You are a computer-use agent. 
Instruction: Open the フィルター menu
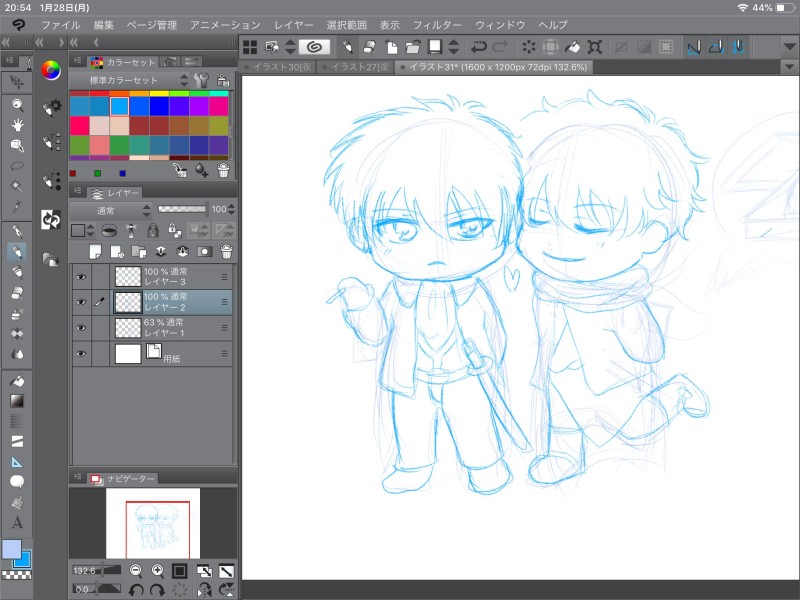pos(437,25)
